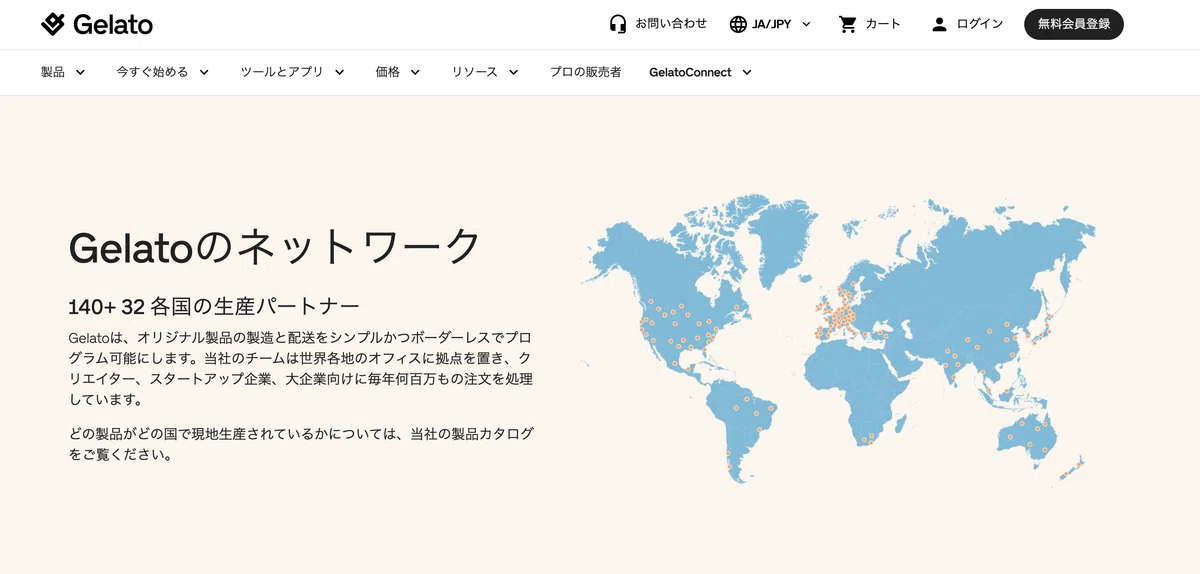Expand the chevron beside 価格

(415, 72)
